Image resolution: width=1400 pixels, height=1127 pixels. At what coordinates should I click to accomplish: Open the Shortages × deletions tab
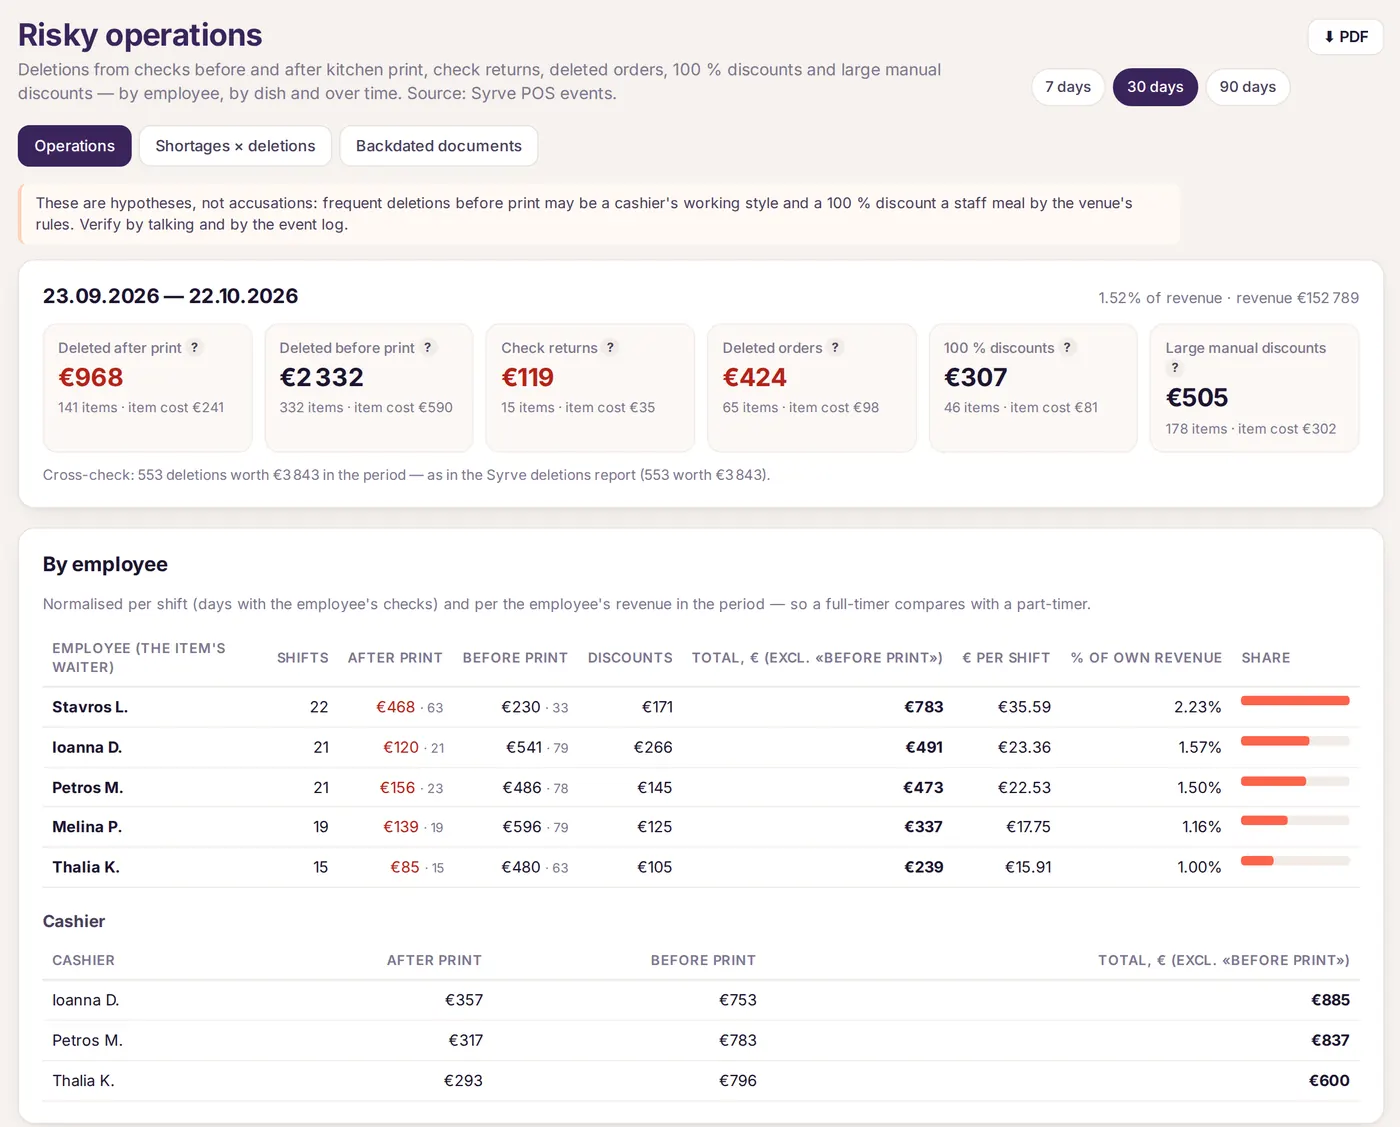235,146
